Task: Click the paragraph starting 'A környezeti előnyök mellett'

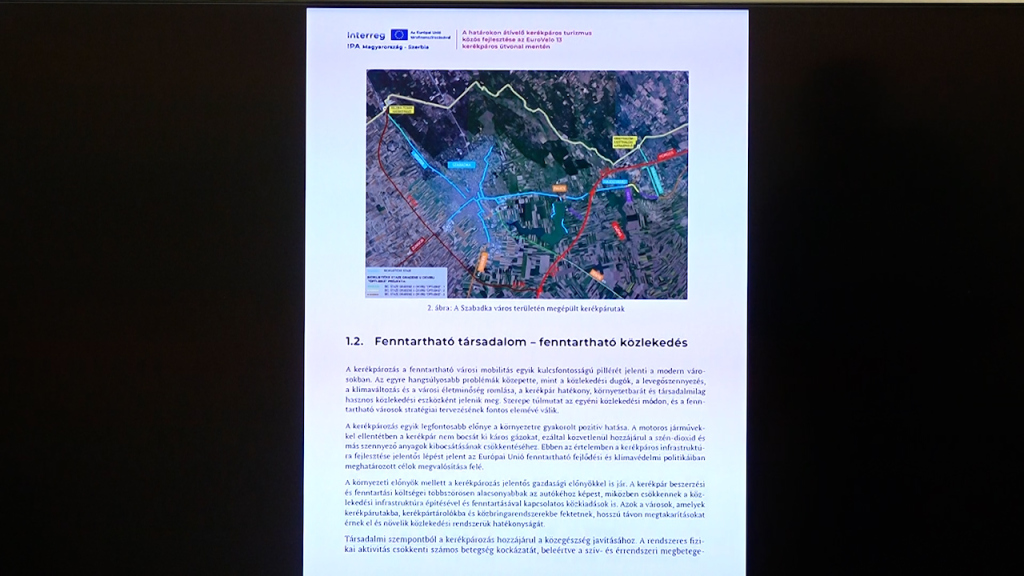Action: 525,504
